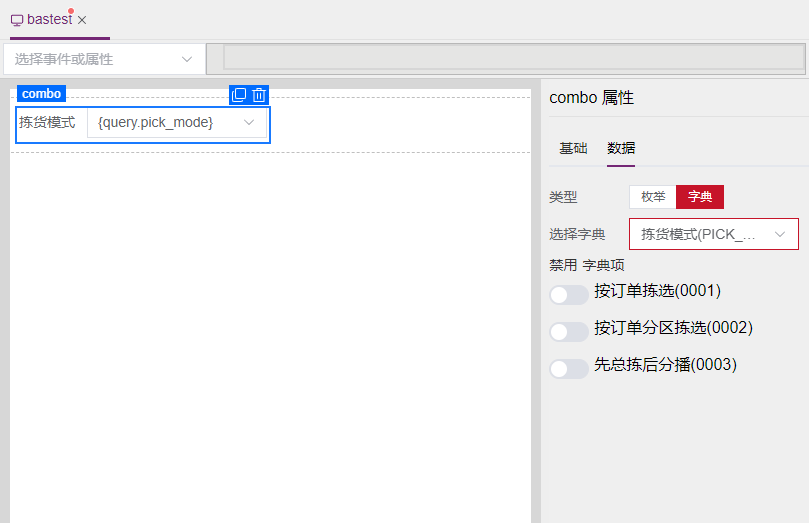Screen dimensions: 809x523
Task: Click the monitor icon on bastest tab
Action: pyautogui.click(x=17, y=20)
